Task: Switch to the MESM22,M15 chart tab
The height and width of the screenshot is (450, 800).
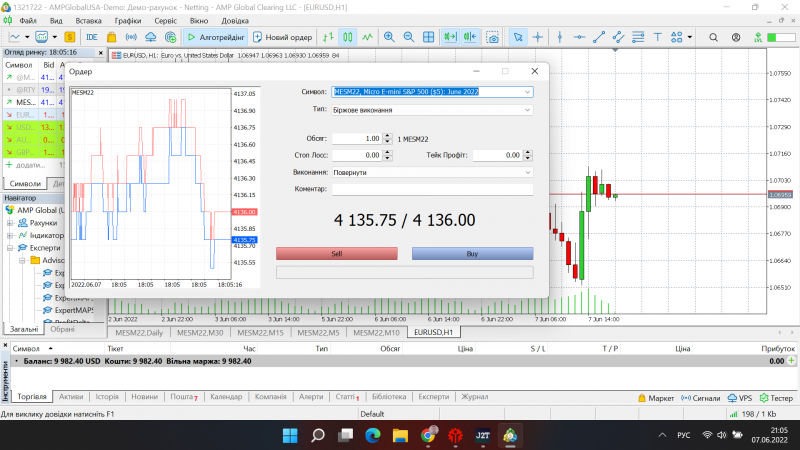Action: click(x=260, y=332)
